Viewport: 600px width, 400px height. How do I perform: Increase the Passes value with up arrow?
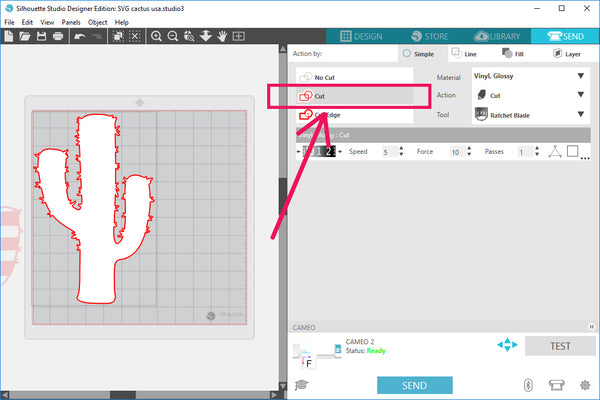point(537,148)
